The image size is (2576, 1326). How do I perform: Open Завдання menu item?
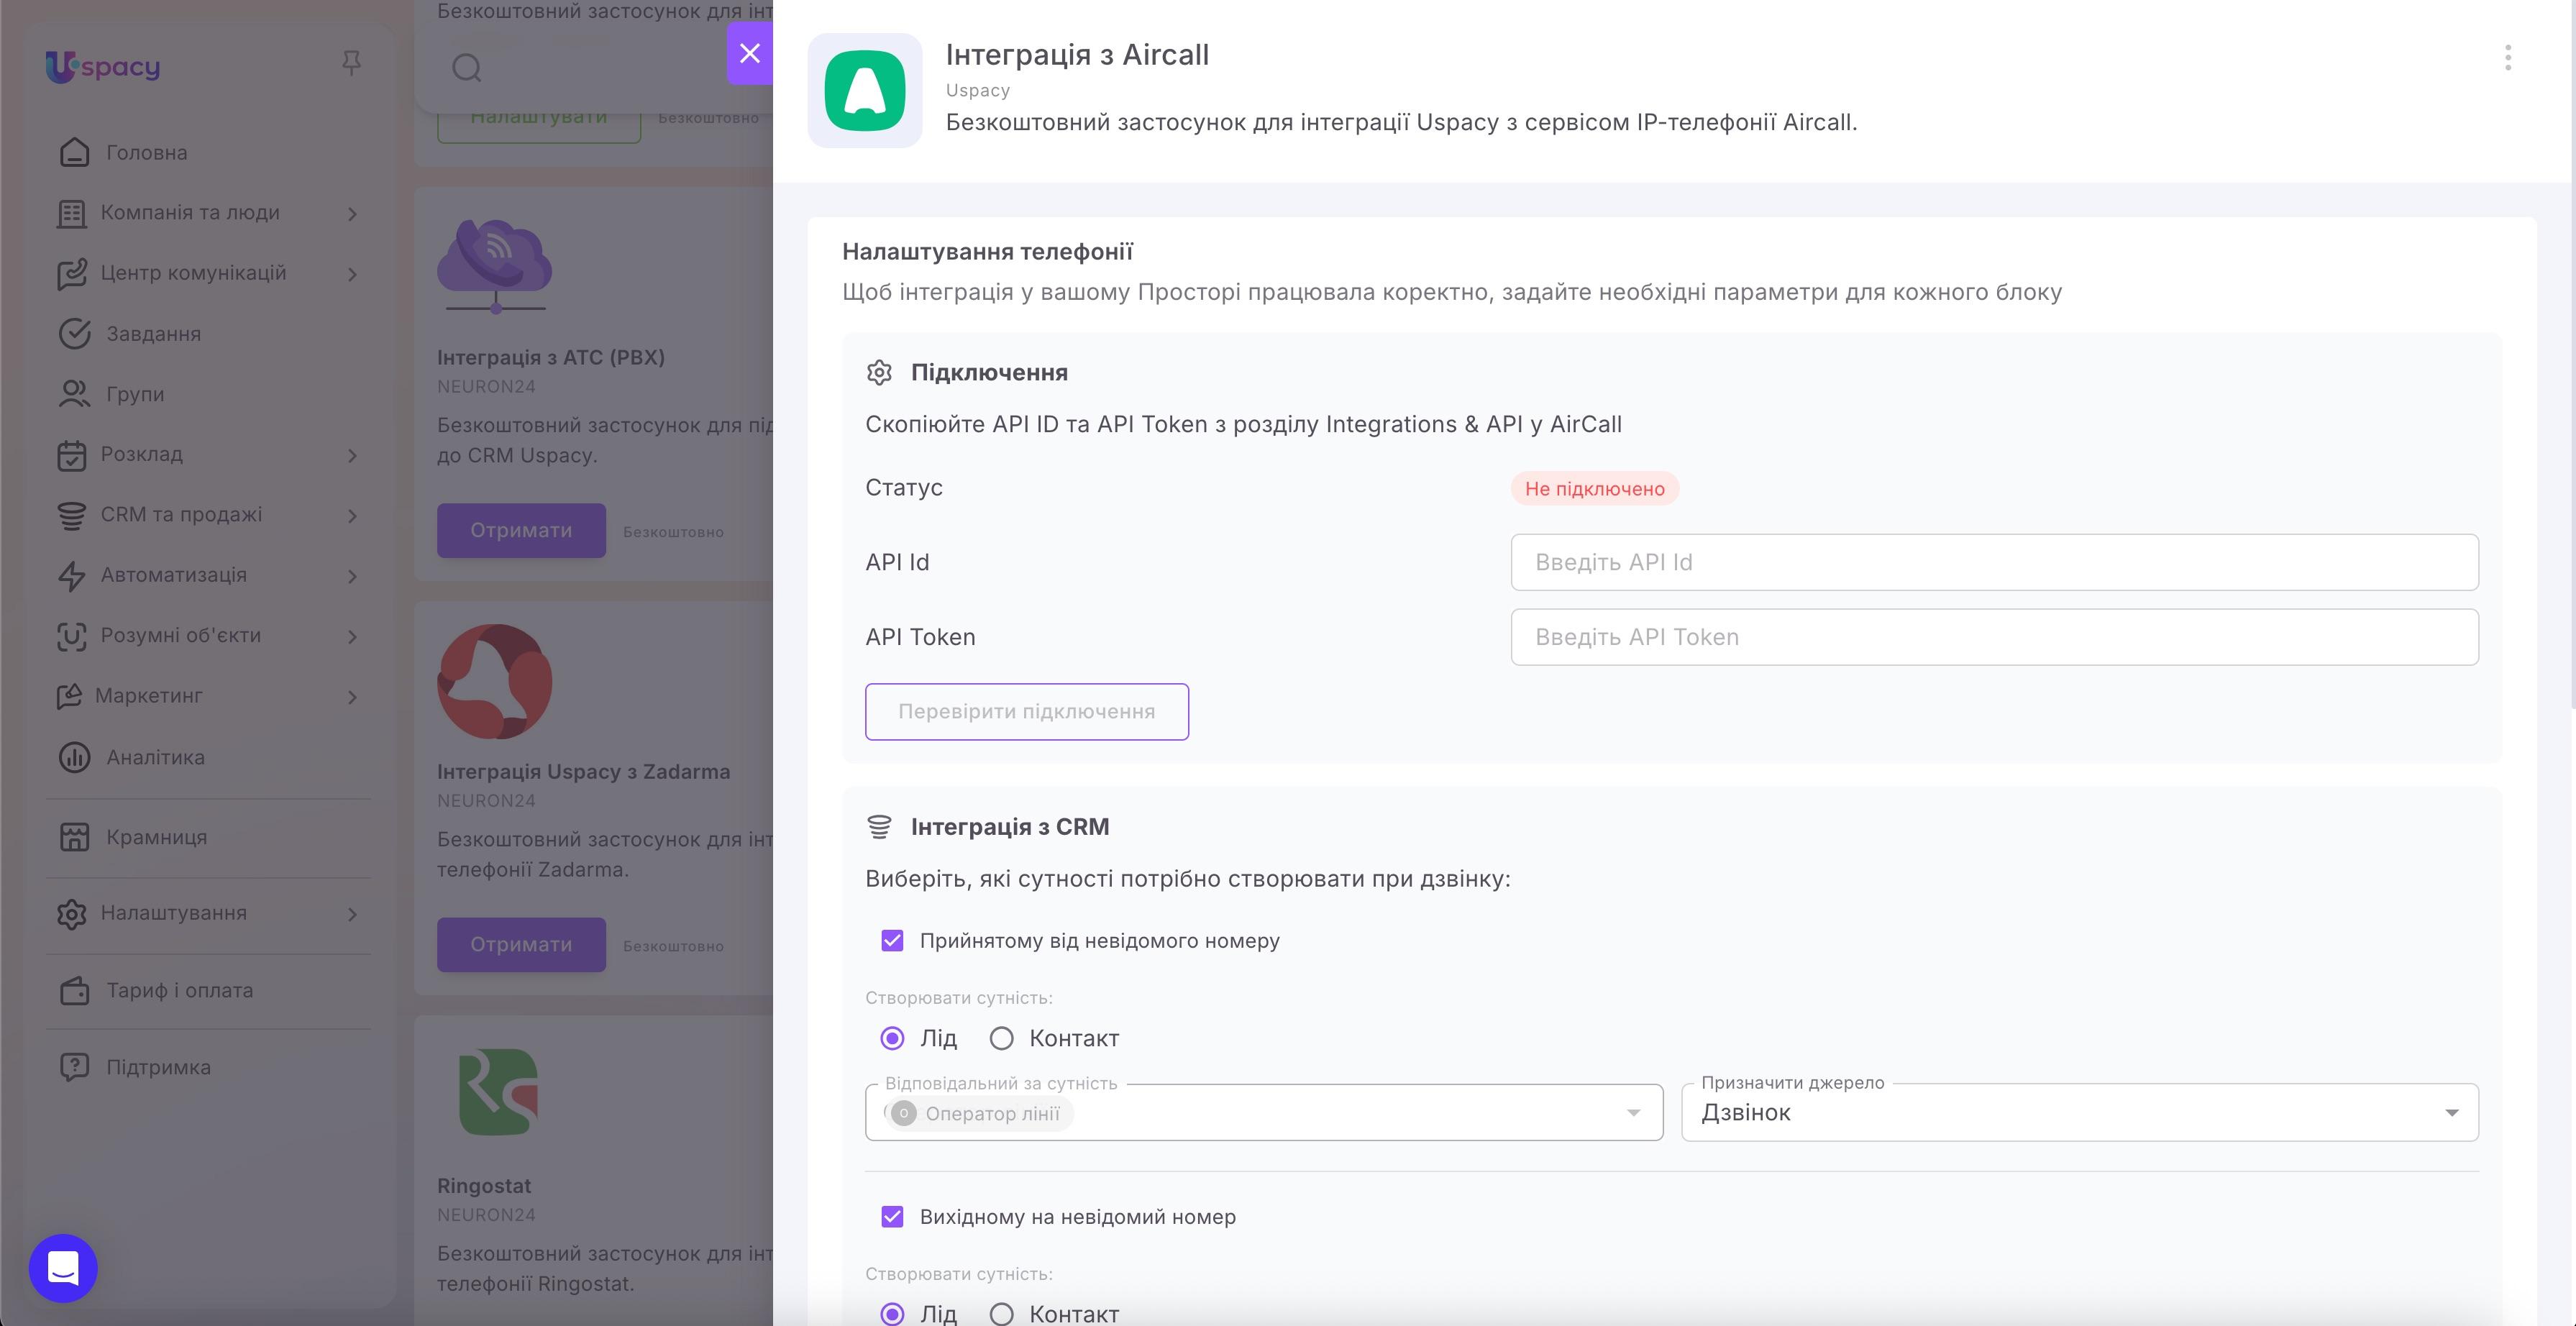click(x=154, y=334)
